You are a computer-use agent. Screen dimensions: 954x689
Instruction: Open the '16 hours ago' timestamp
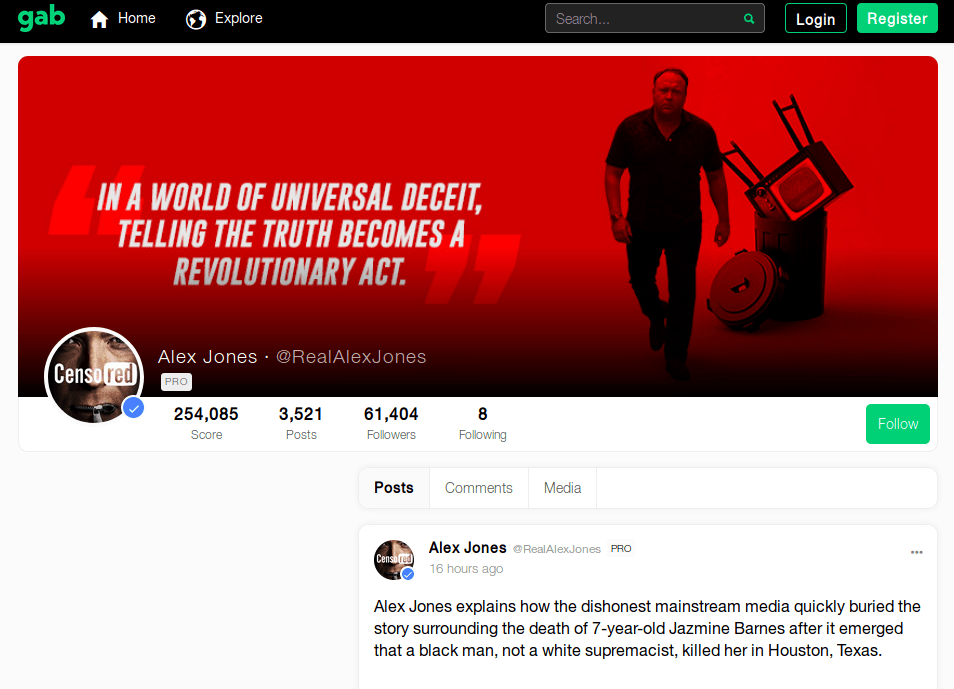tap(466, 568)
